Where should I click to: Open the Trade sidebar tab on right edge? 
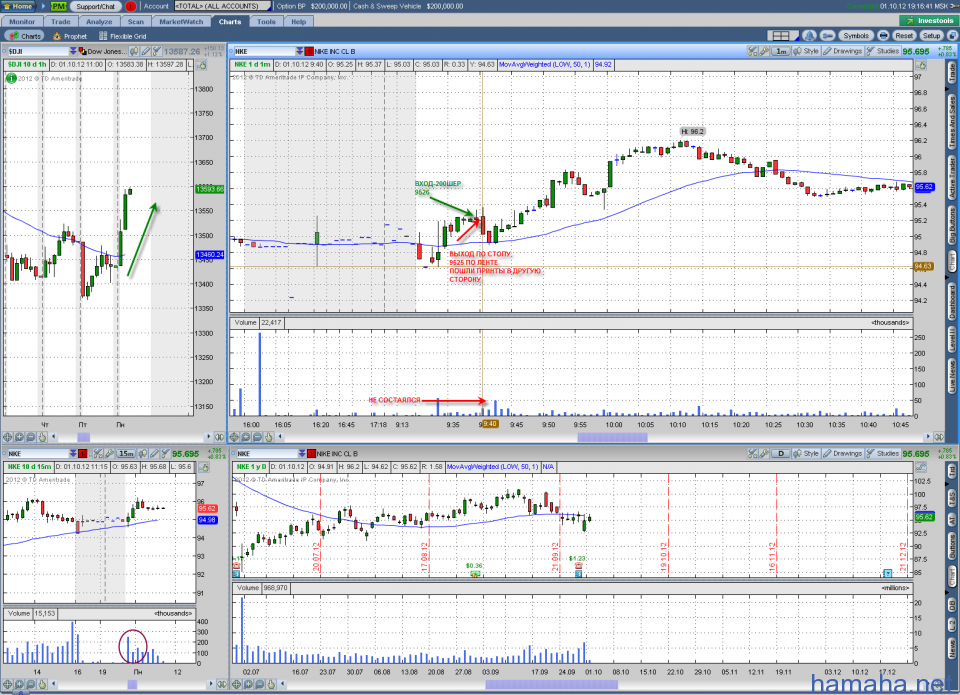[952, 73]
